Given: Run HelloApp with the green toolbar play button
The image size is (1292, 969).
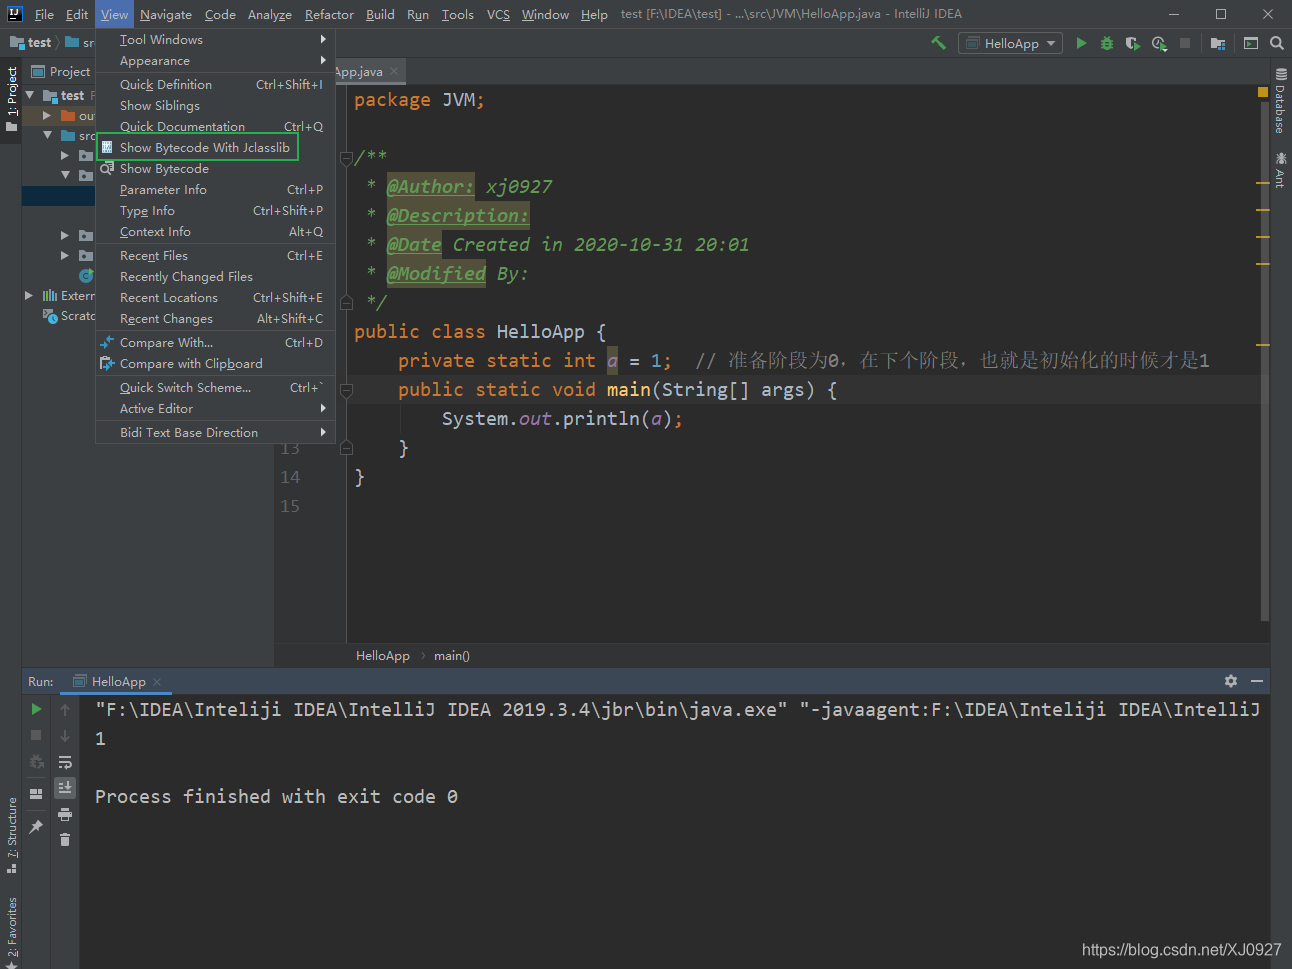Looking at the screenshot, I should coord(1081,43).
